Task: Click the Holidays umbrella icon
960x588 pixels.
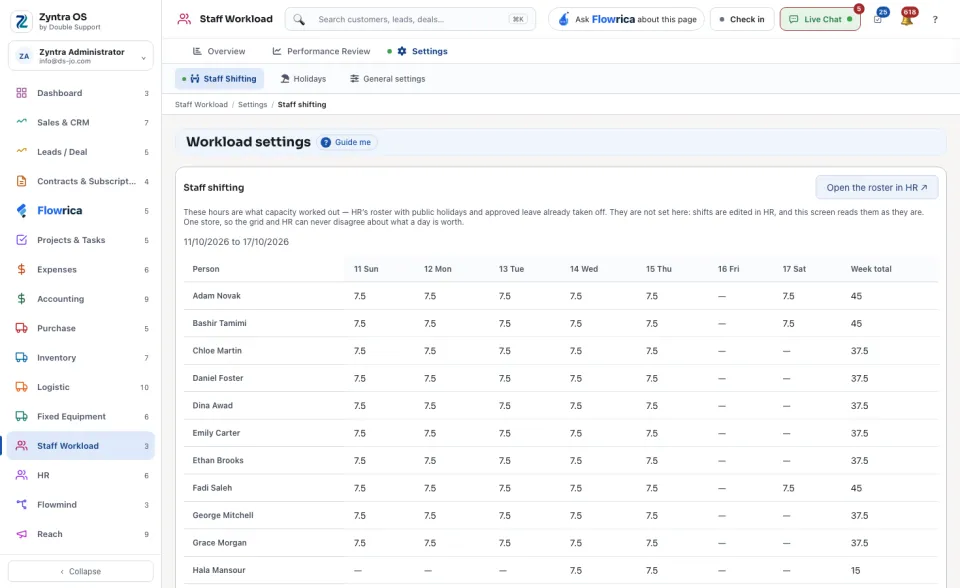Action: pyautogui.click(x=285, y=78)
